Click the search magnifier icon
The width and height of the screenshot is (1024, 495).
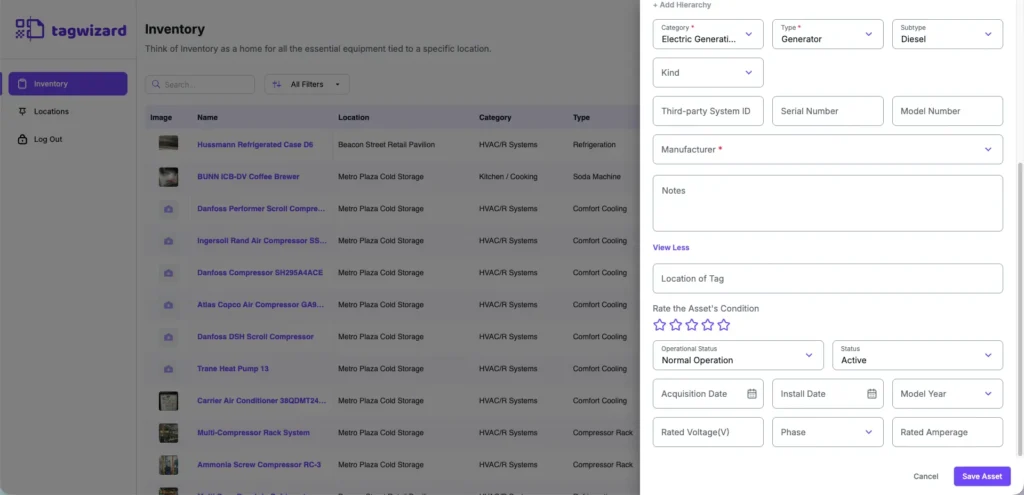[156, 85]
